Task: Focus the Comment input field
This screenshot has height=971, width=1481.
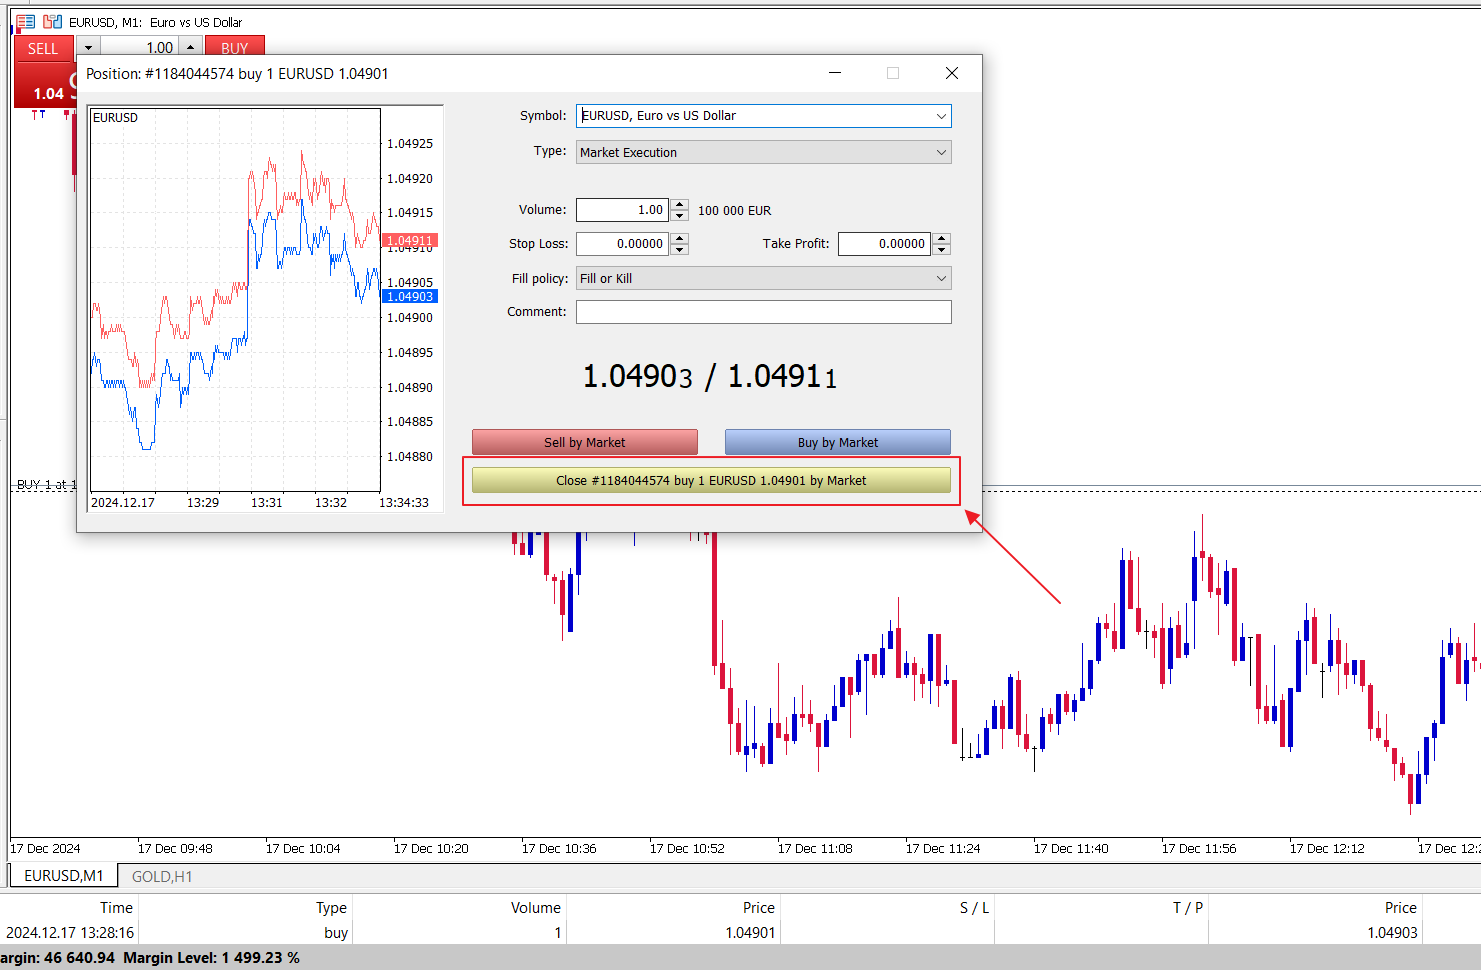Action: [x=764, y=312]
